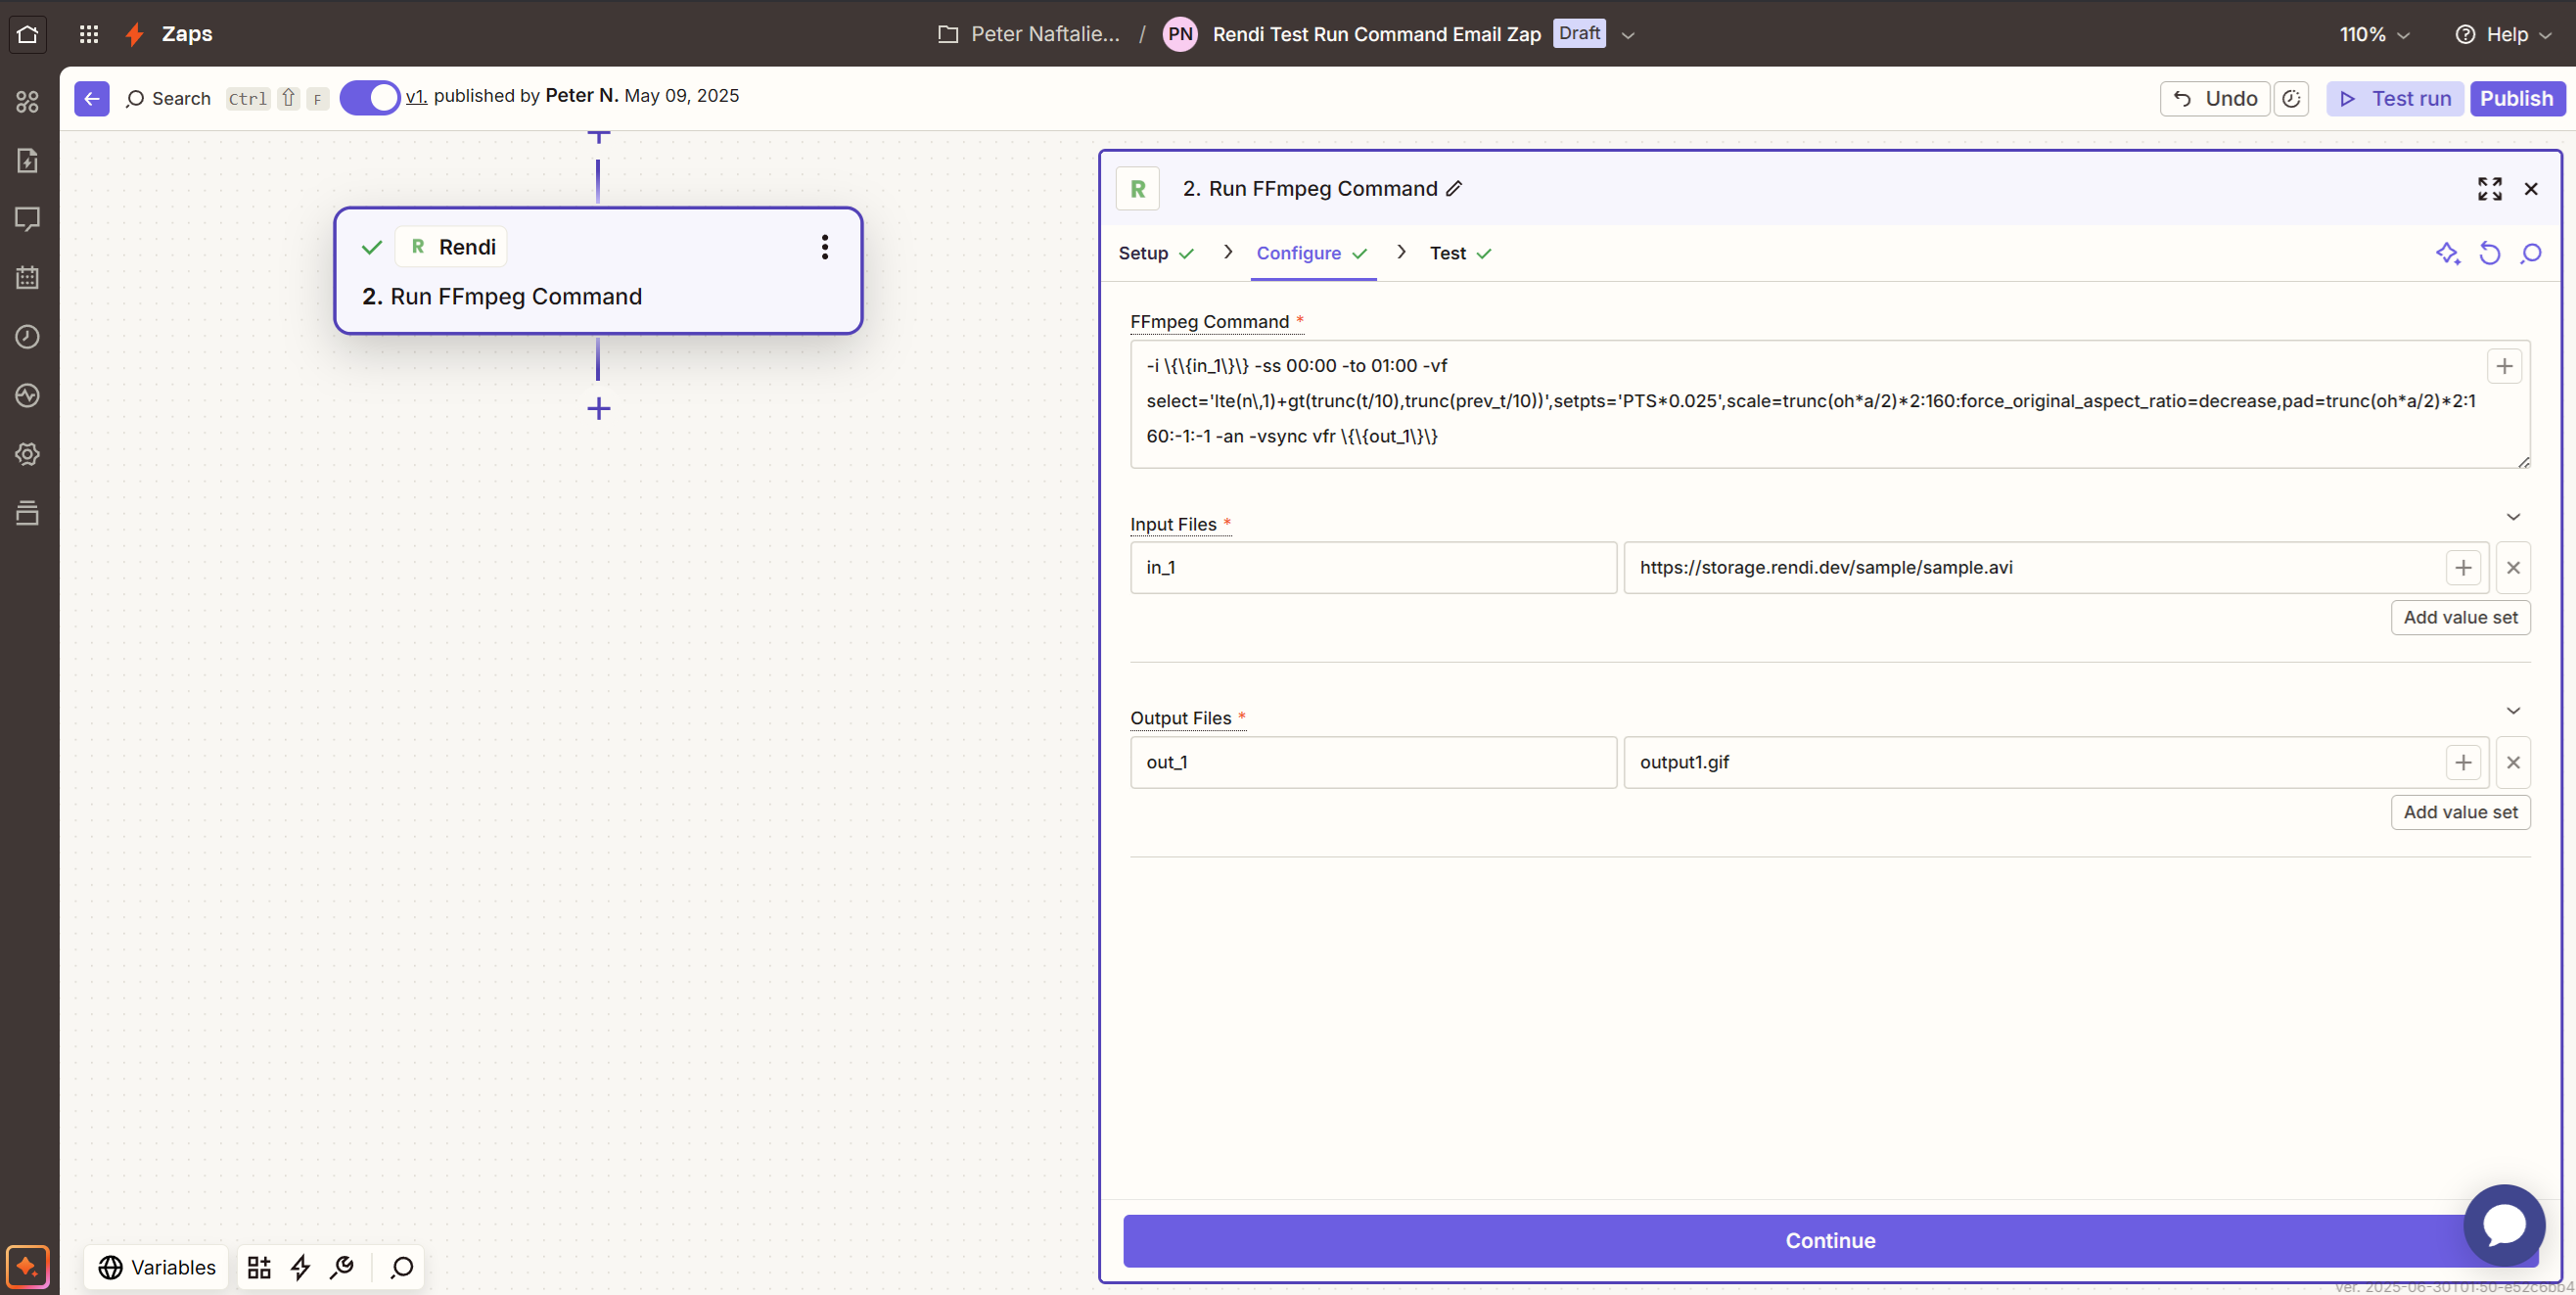
Task: Add value set under Output Files
Action: coord(2460,813)
